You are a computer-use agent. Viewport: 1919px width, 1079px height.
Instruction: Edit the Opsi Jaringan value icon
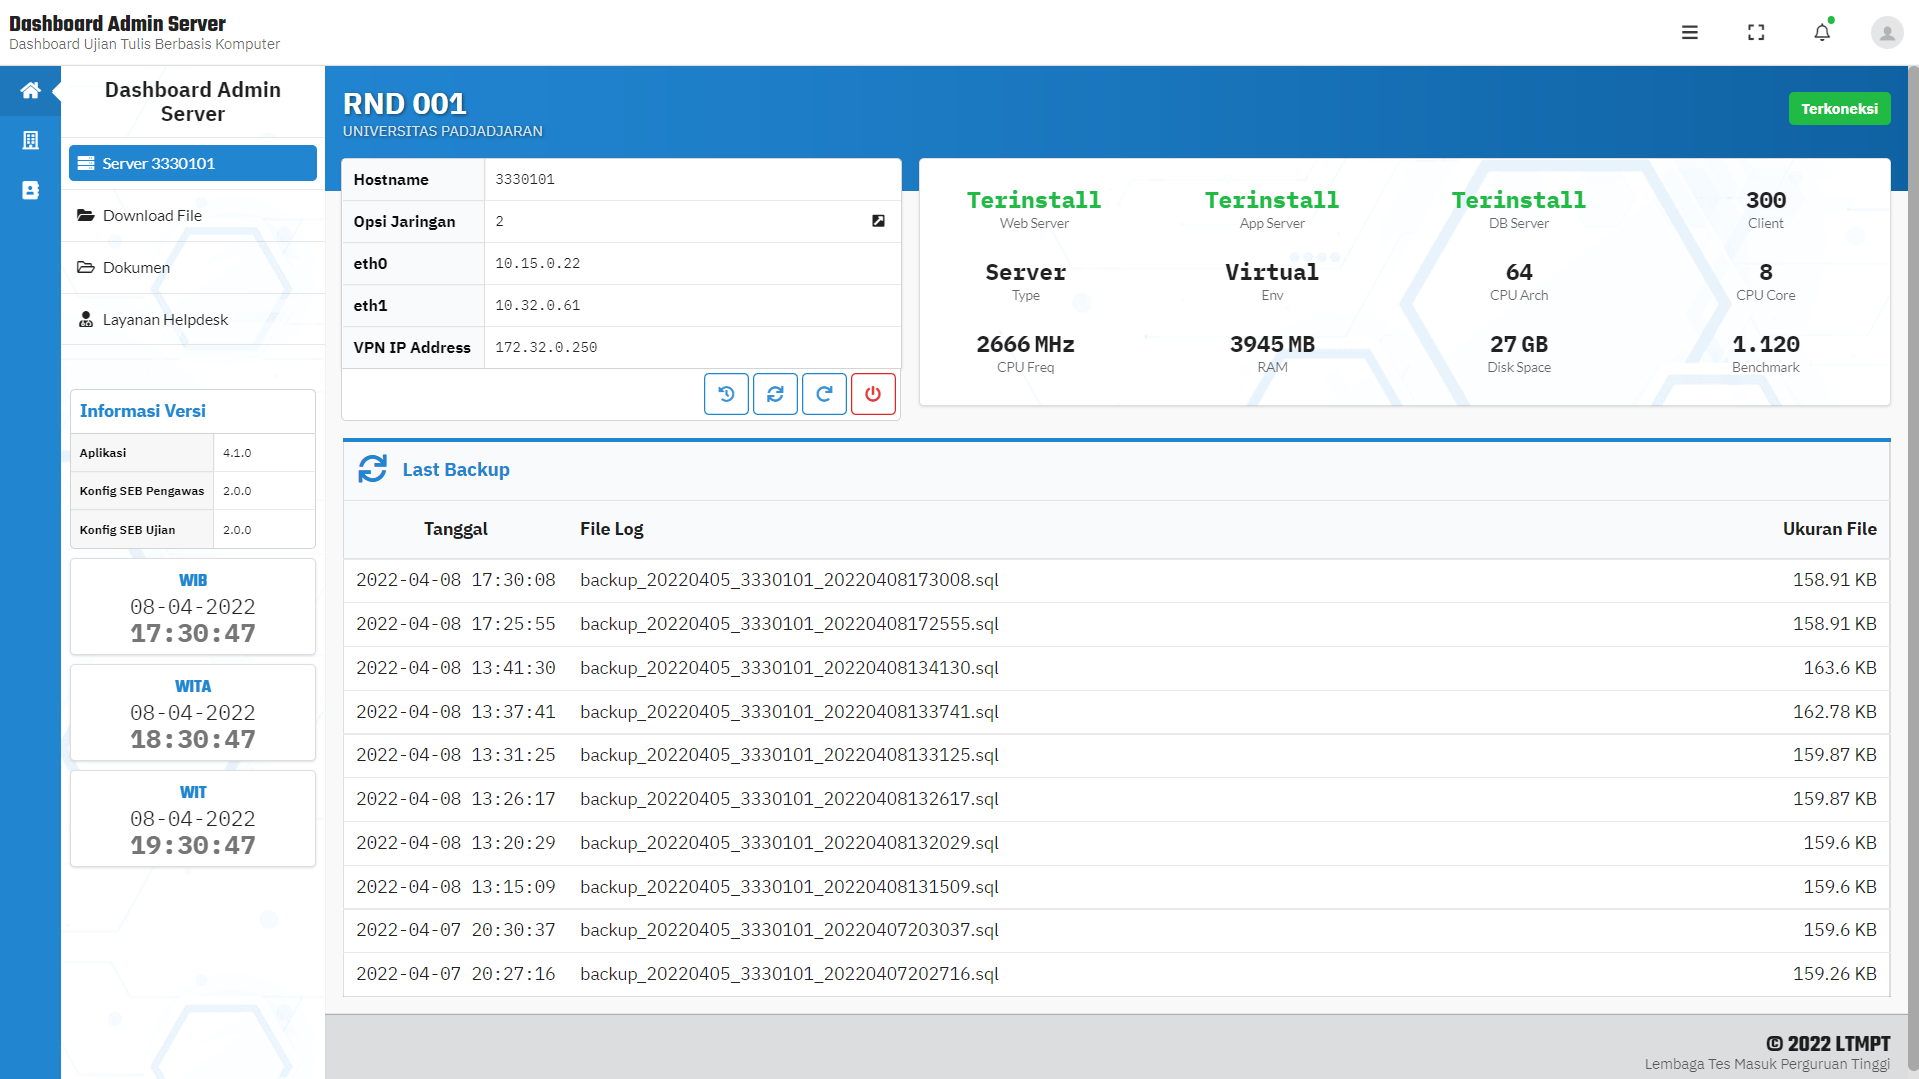878,221
